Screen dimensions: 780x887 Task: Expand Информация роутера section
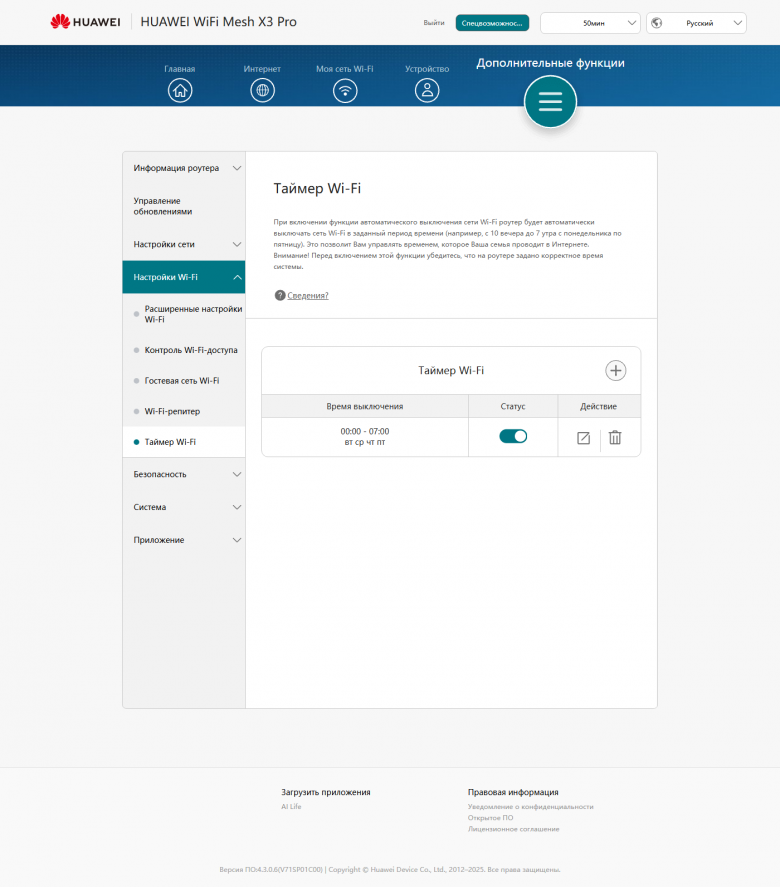(184, 168)
